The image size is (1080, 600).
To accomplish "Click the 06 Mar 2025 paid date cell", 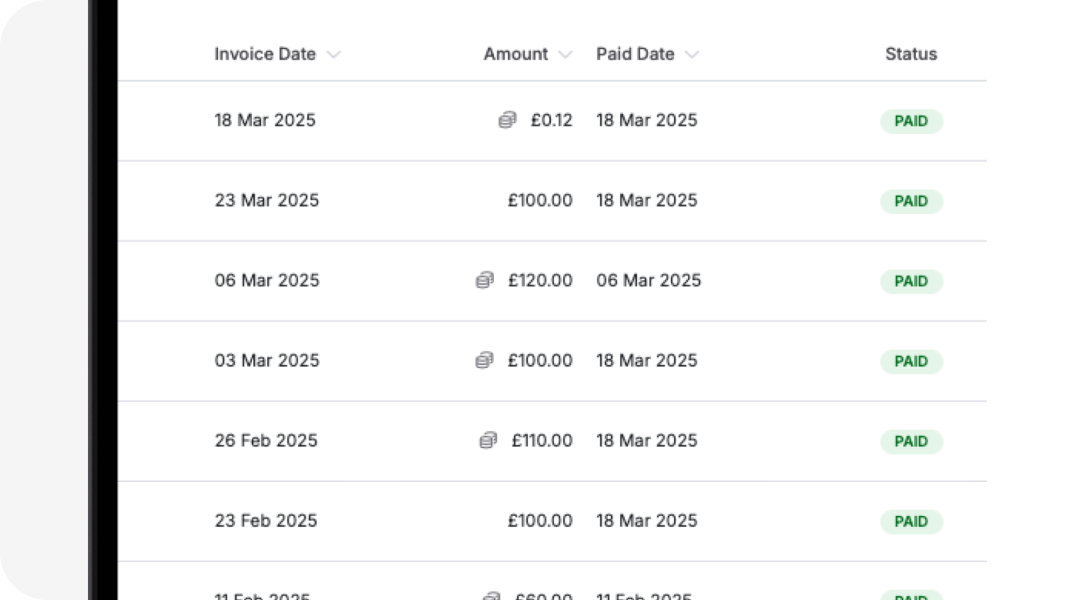I will (648, 280).
